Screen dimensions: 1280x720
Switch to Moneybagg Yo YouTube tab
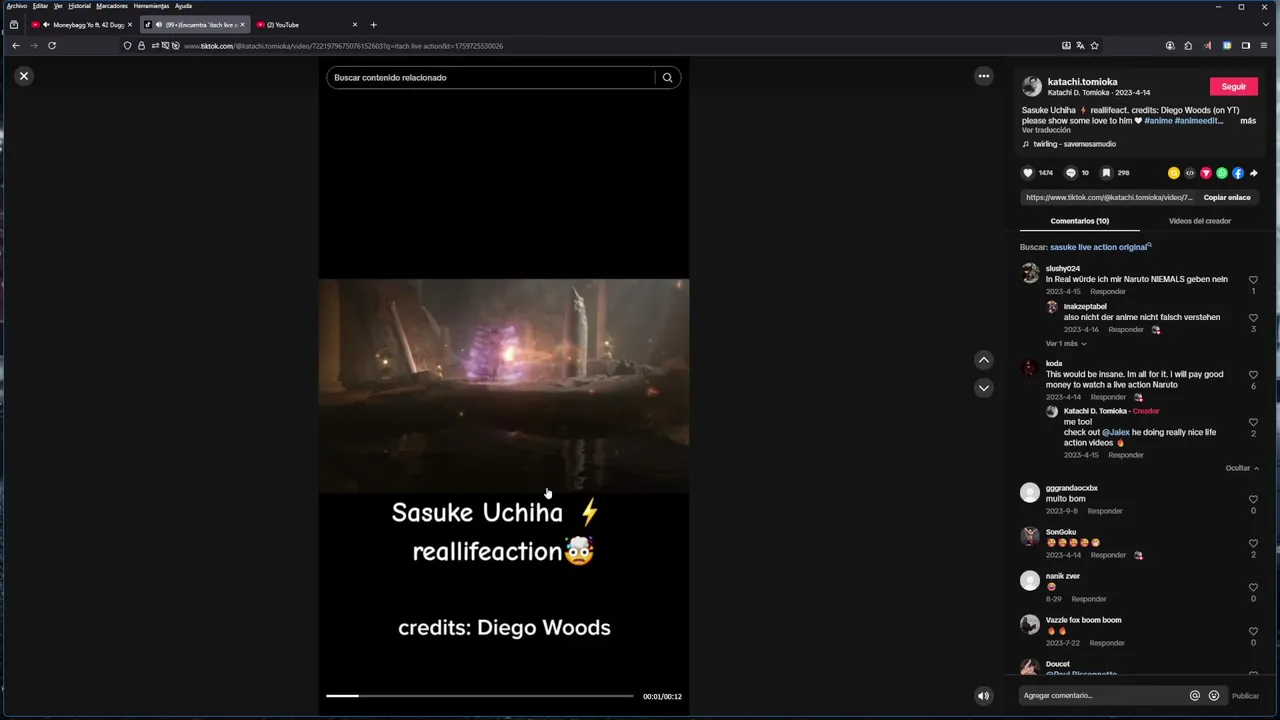pos(80,25)
